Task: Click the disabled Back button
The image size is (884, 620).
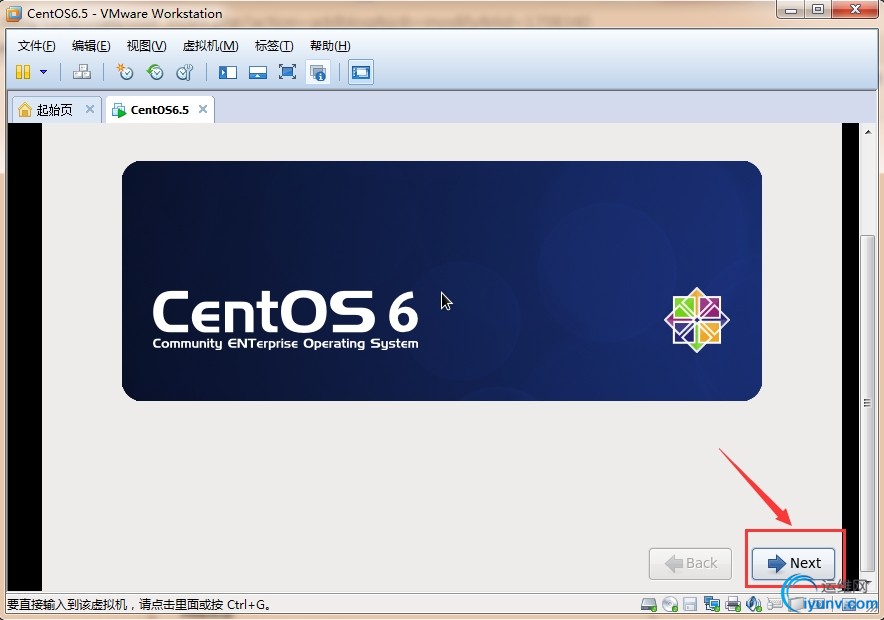Action: click(691, 563)
